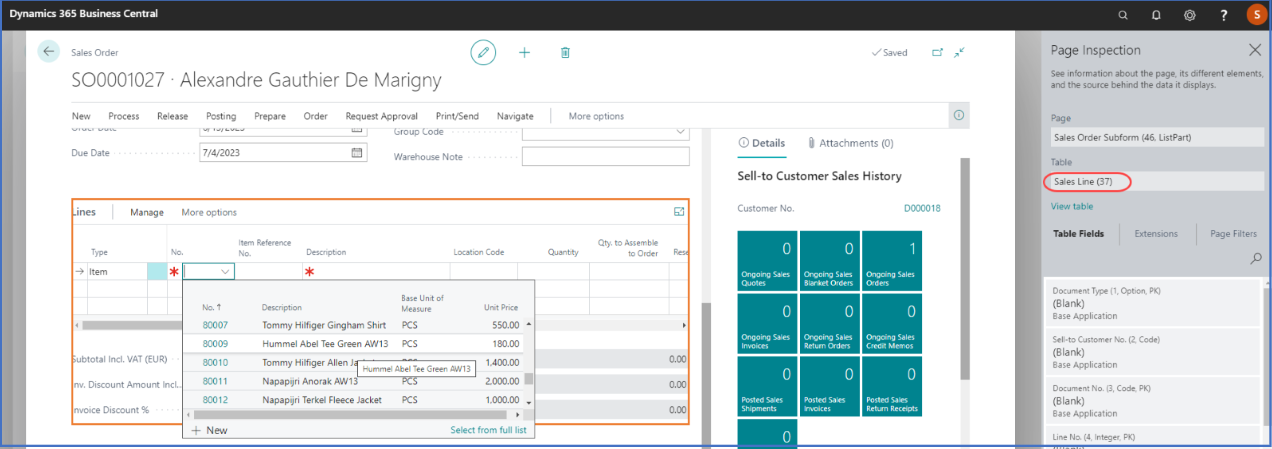Open the item No. dropdown arrow
The height and width of the screenshot is (449, 1272).
(226, 271)
